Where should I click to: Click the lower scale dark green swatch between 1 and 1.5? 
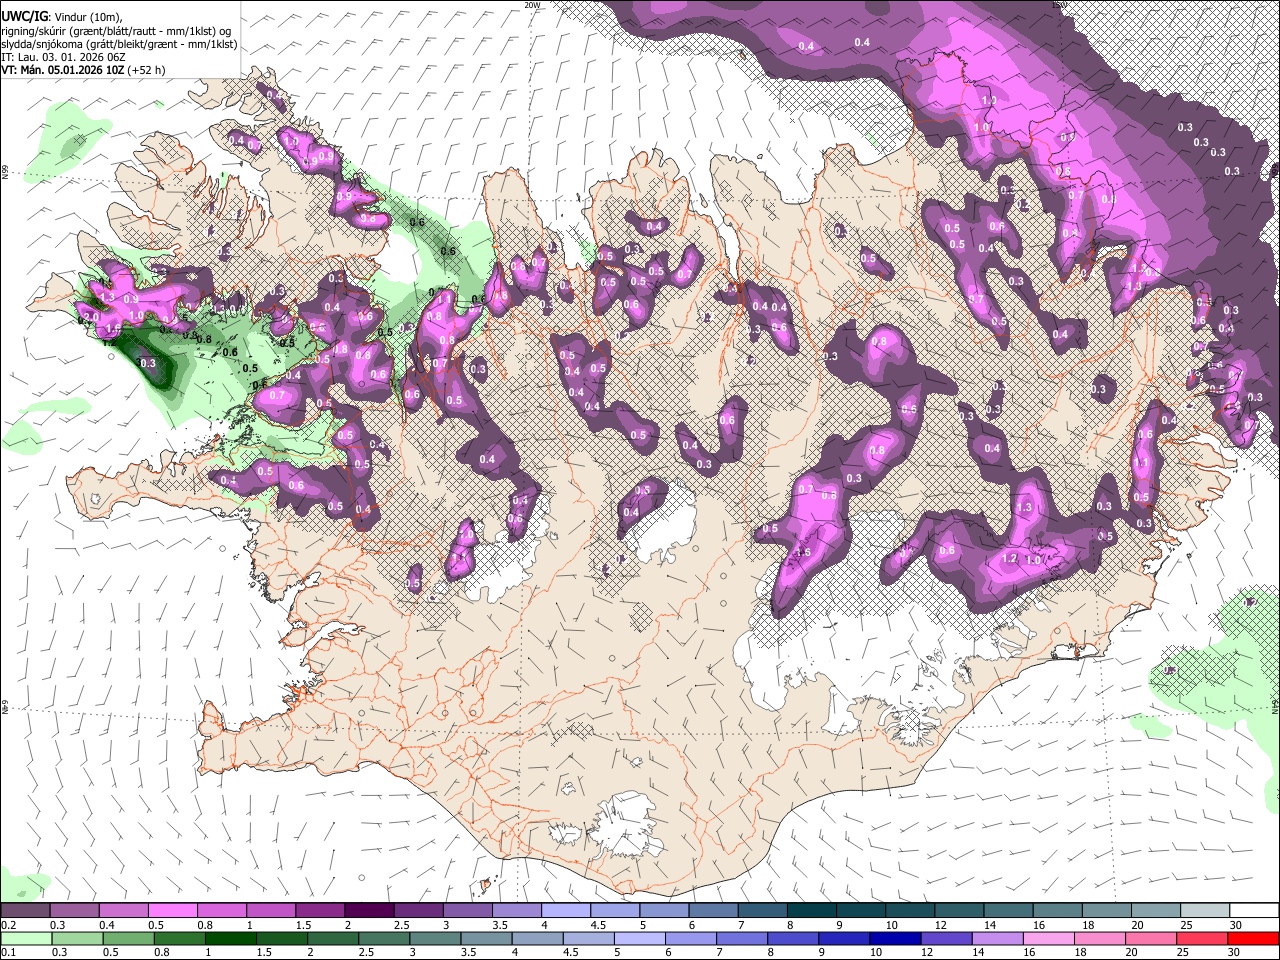click(231, 938)
